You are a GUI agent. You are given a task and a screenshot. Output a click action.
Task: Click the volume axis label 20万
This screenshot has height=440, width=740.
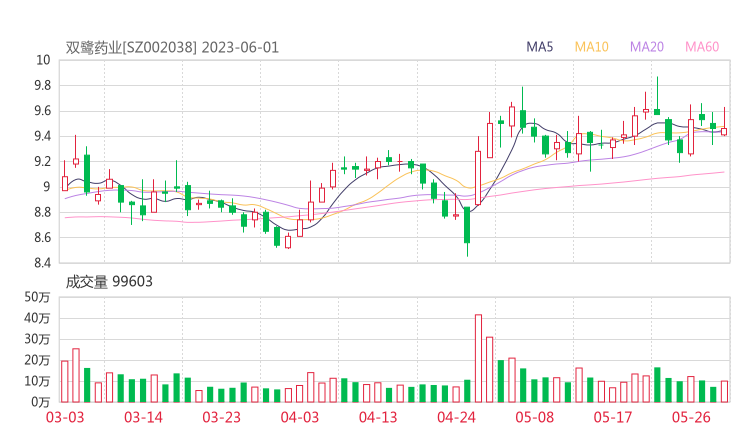pos(37,360)
